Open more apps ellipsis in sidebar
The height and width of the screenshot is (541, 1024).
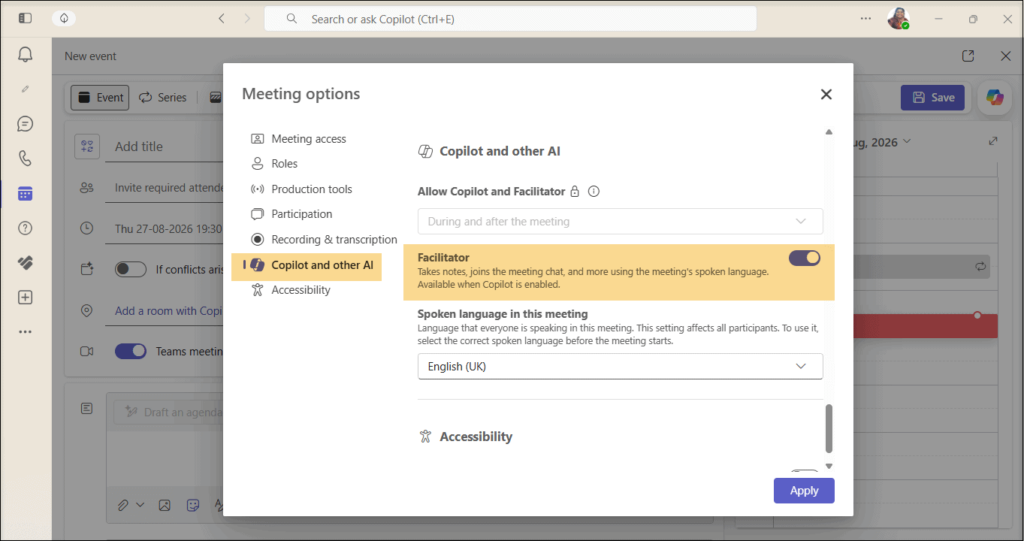coord(25,332)
